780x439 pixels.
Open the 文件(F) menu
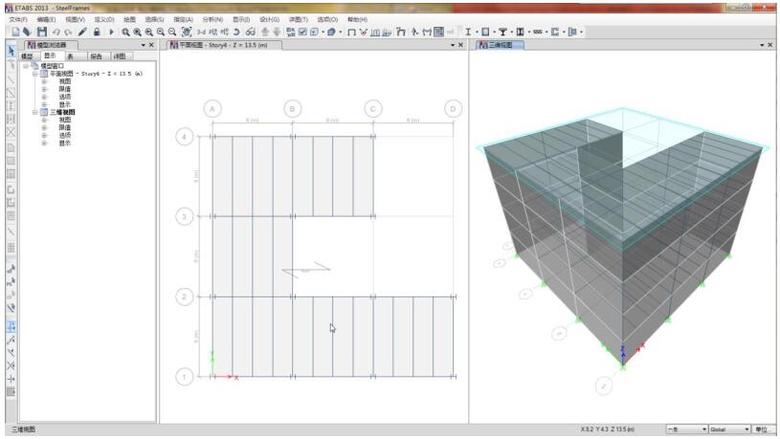[18, 19]
